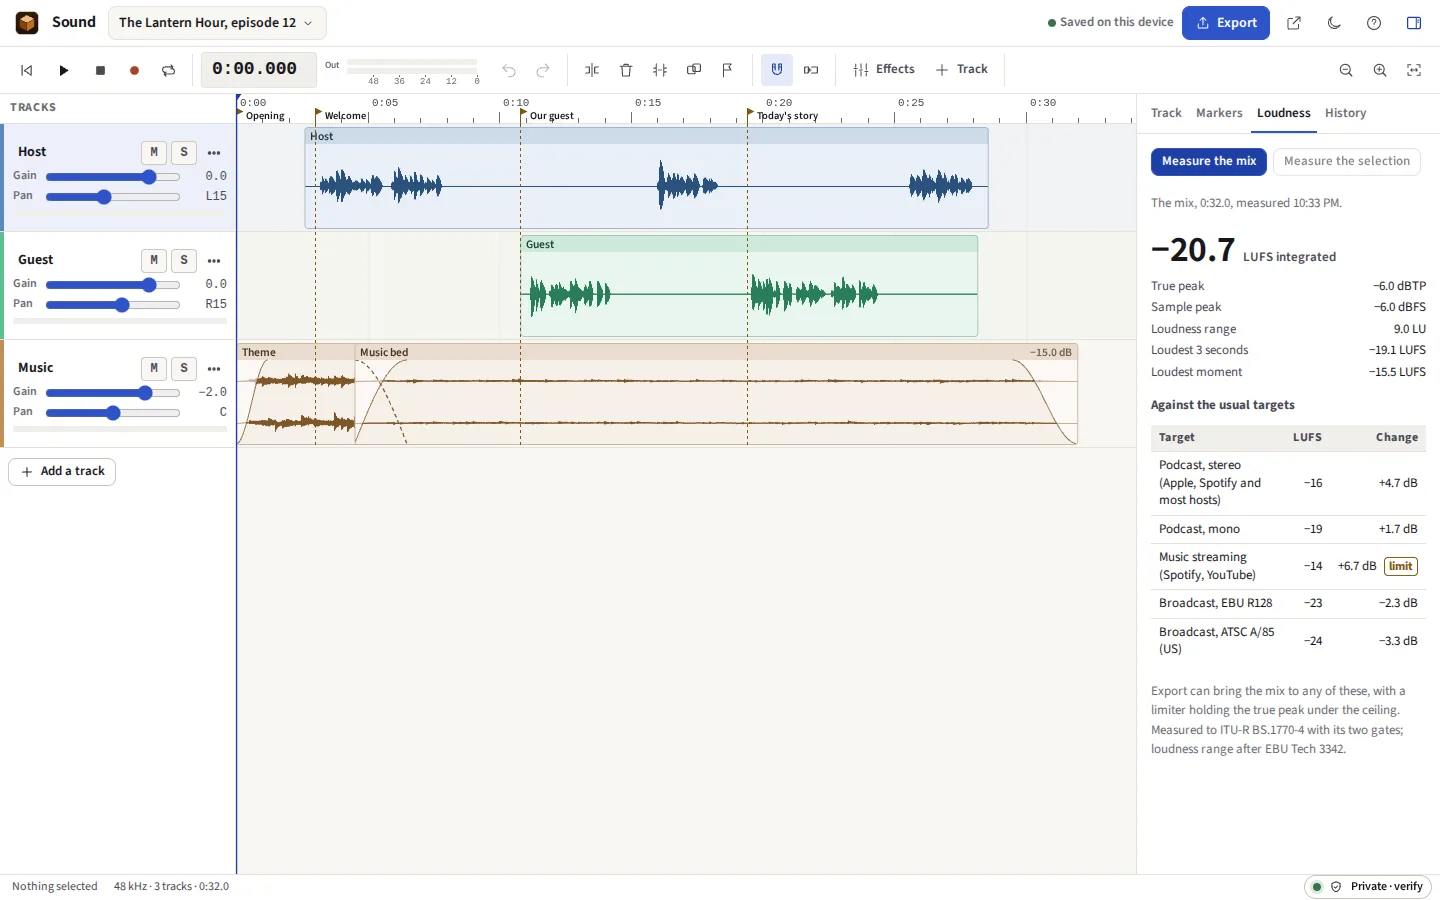The image size is (1440, 900).
Task: Click the limit badge for Music streaming
Action: (1401, 566)
